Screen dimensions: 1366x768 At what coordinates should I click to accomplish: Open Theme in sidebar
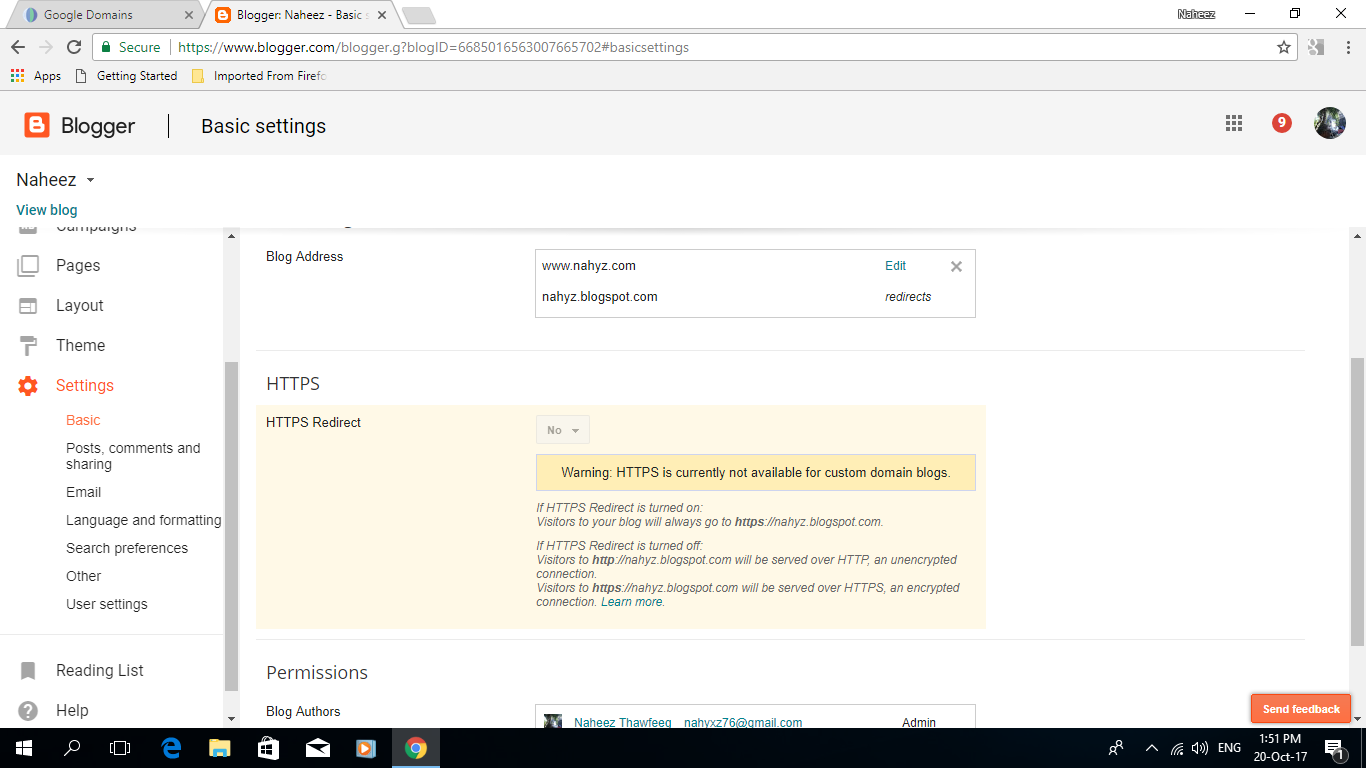[x=80, y=345]
